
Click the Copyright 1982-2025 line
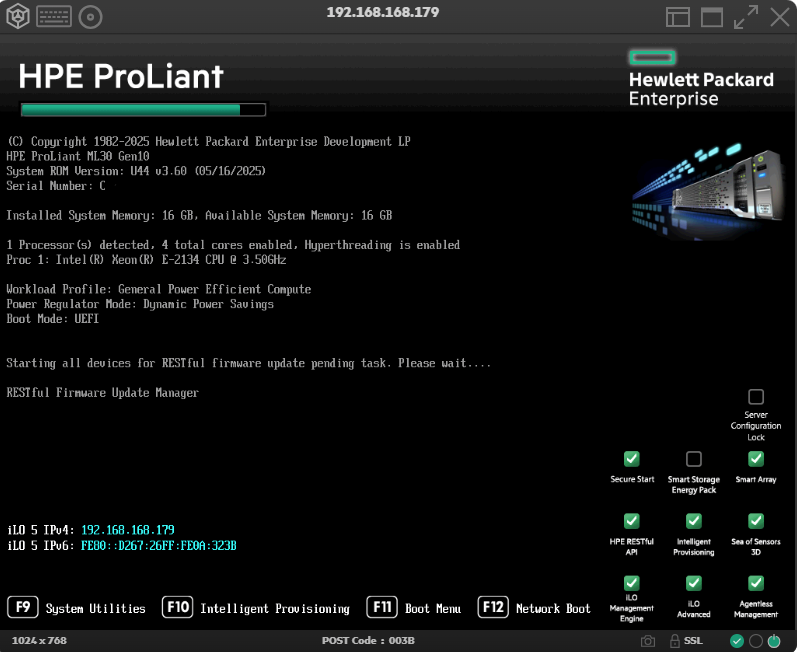tap(208, 142)
